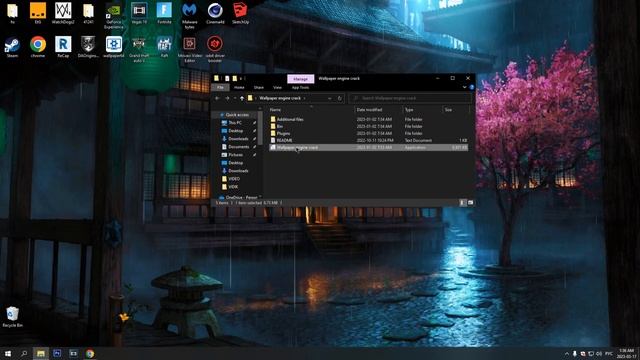Viewport: 640px width, 360px height.
Task: Click the Forward arrow in File Explorer
Action: pos(227,98)
